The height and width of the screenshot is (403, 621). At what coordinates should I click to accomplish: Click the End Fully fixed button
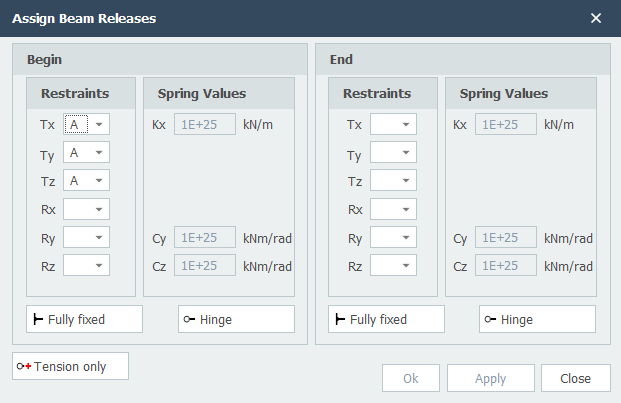[386, 319]
